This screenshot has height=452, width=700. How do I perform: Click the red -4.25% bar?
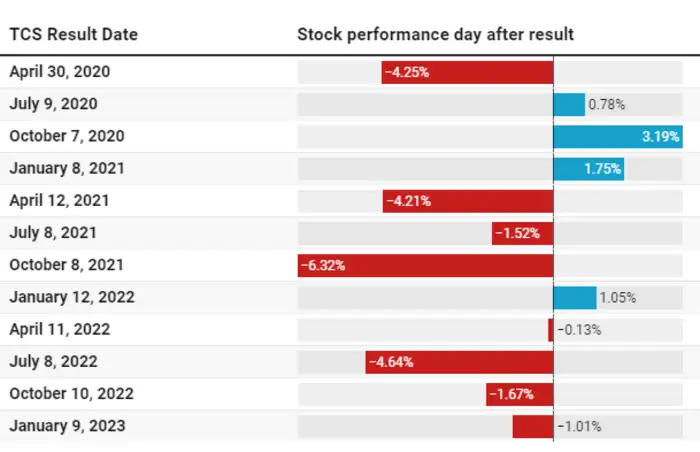coord(467,72)
